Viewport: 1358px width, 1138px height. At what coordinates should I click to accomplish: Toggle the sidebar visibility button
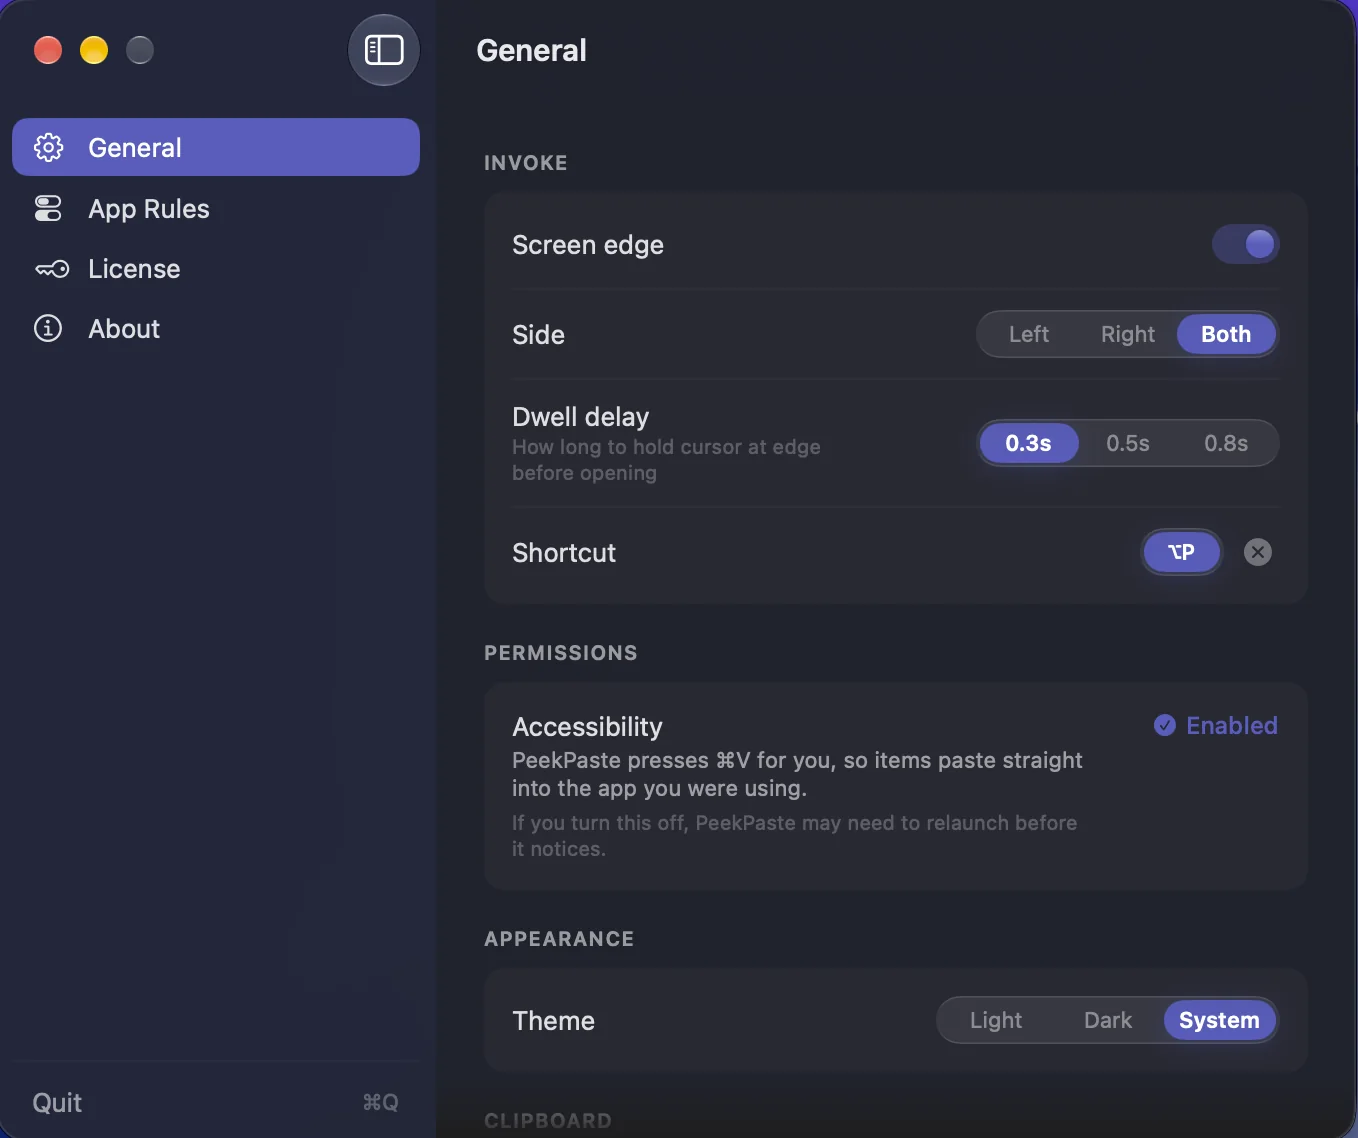[x=384, y=50]
